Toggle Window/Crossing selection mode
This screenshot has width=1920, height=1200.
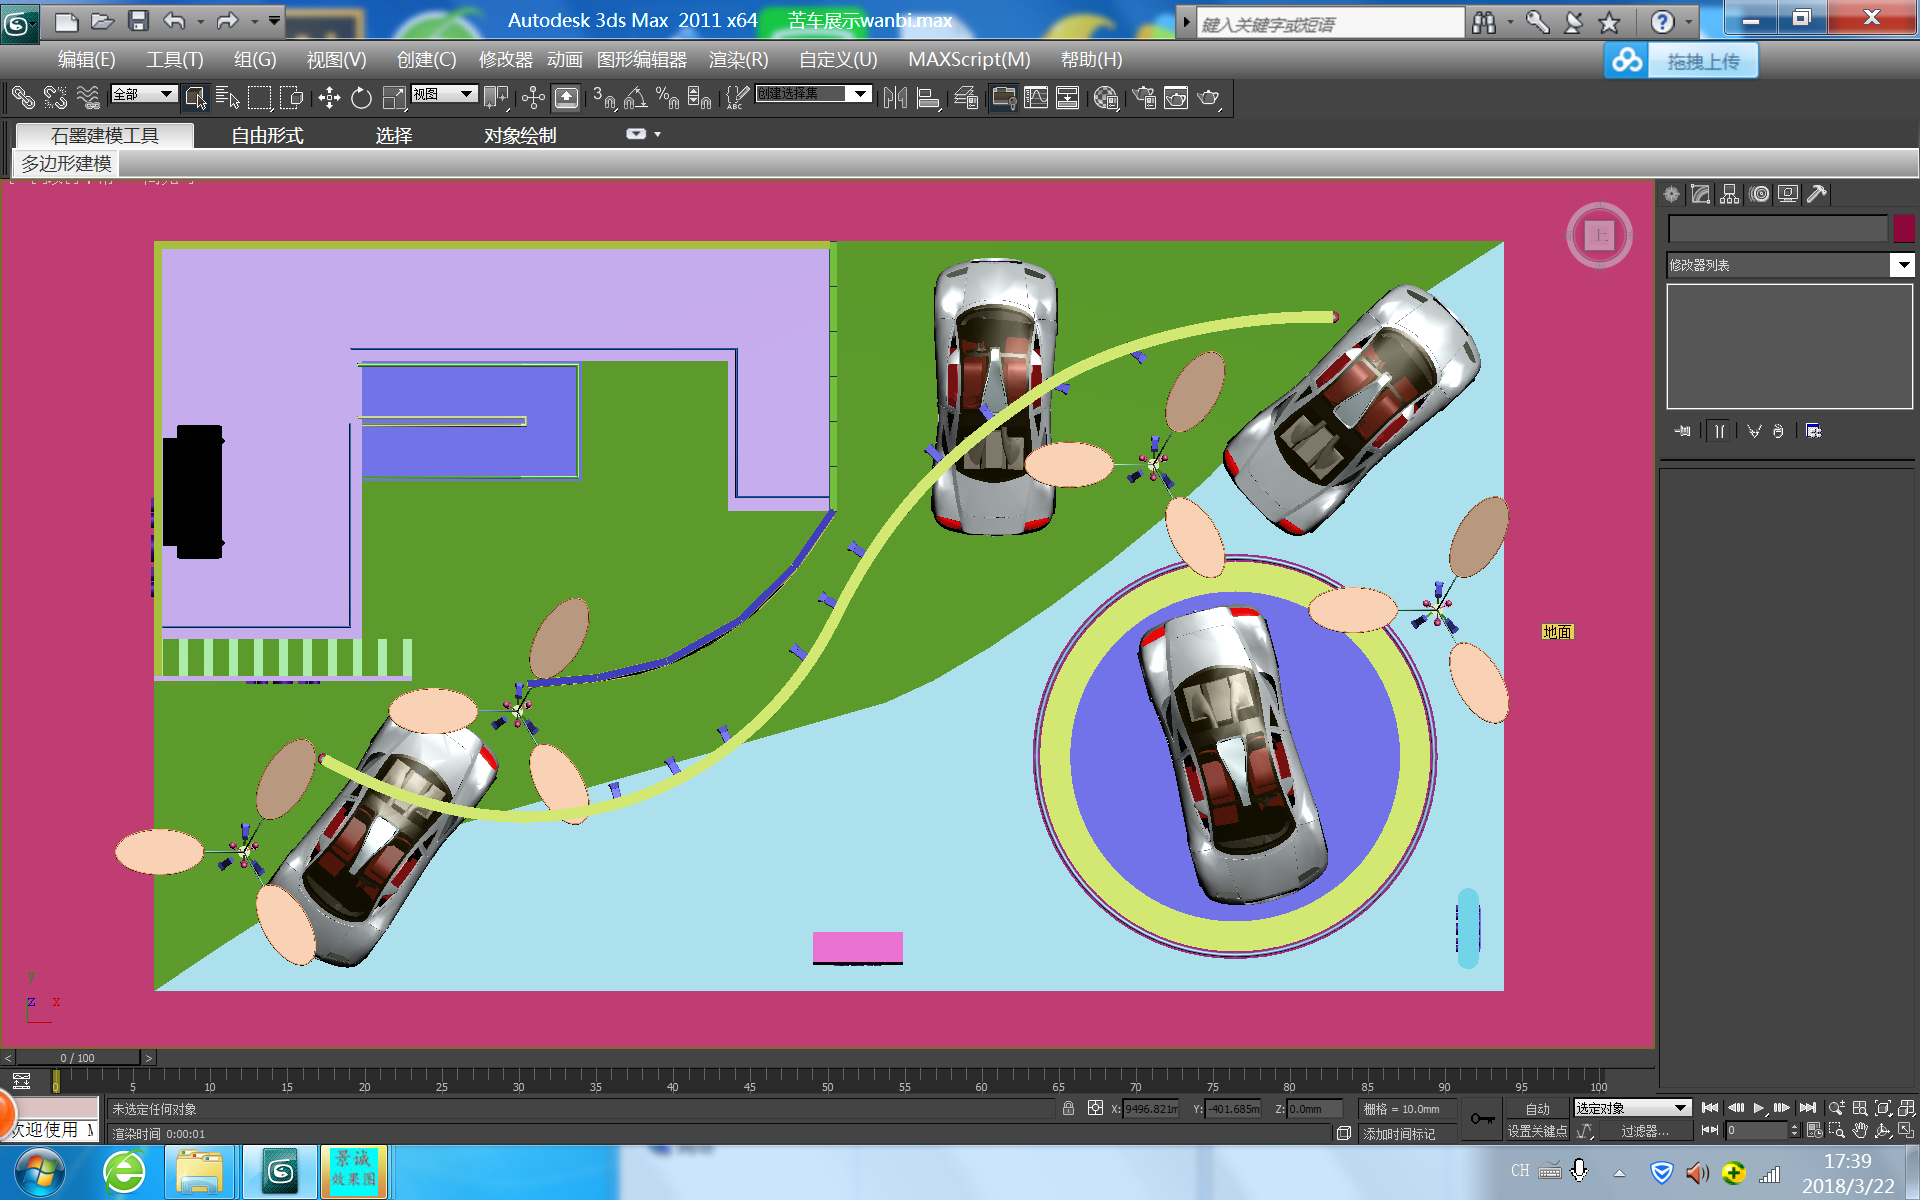point(291,97)
